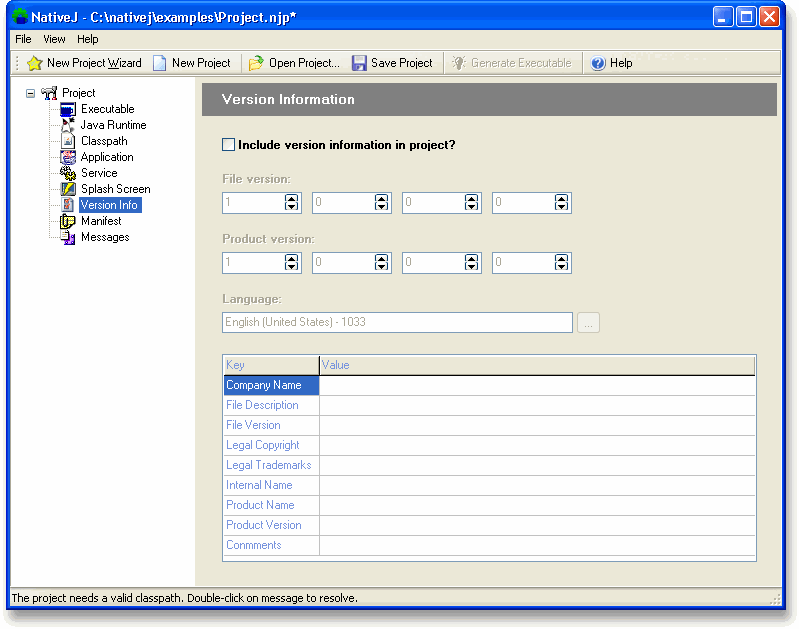Click the New Project Wizard star icon
This screenshot has height=629, width=799.
tap(34, 63)
